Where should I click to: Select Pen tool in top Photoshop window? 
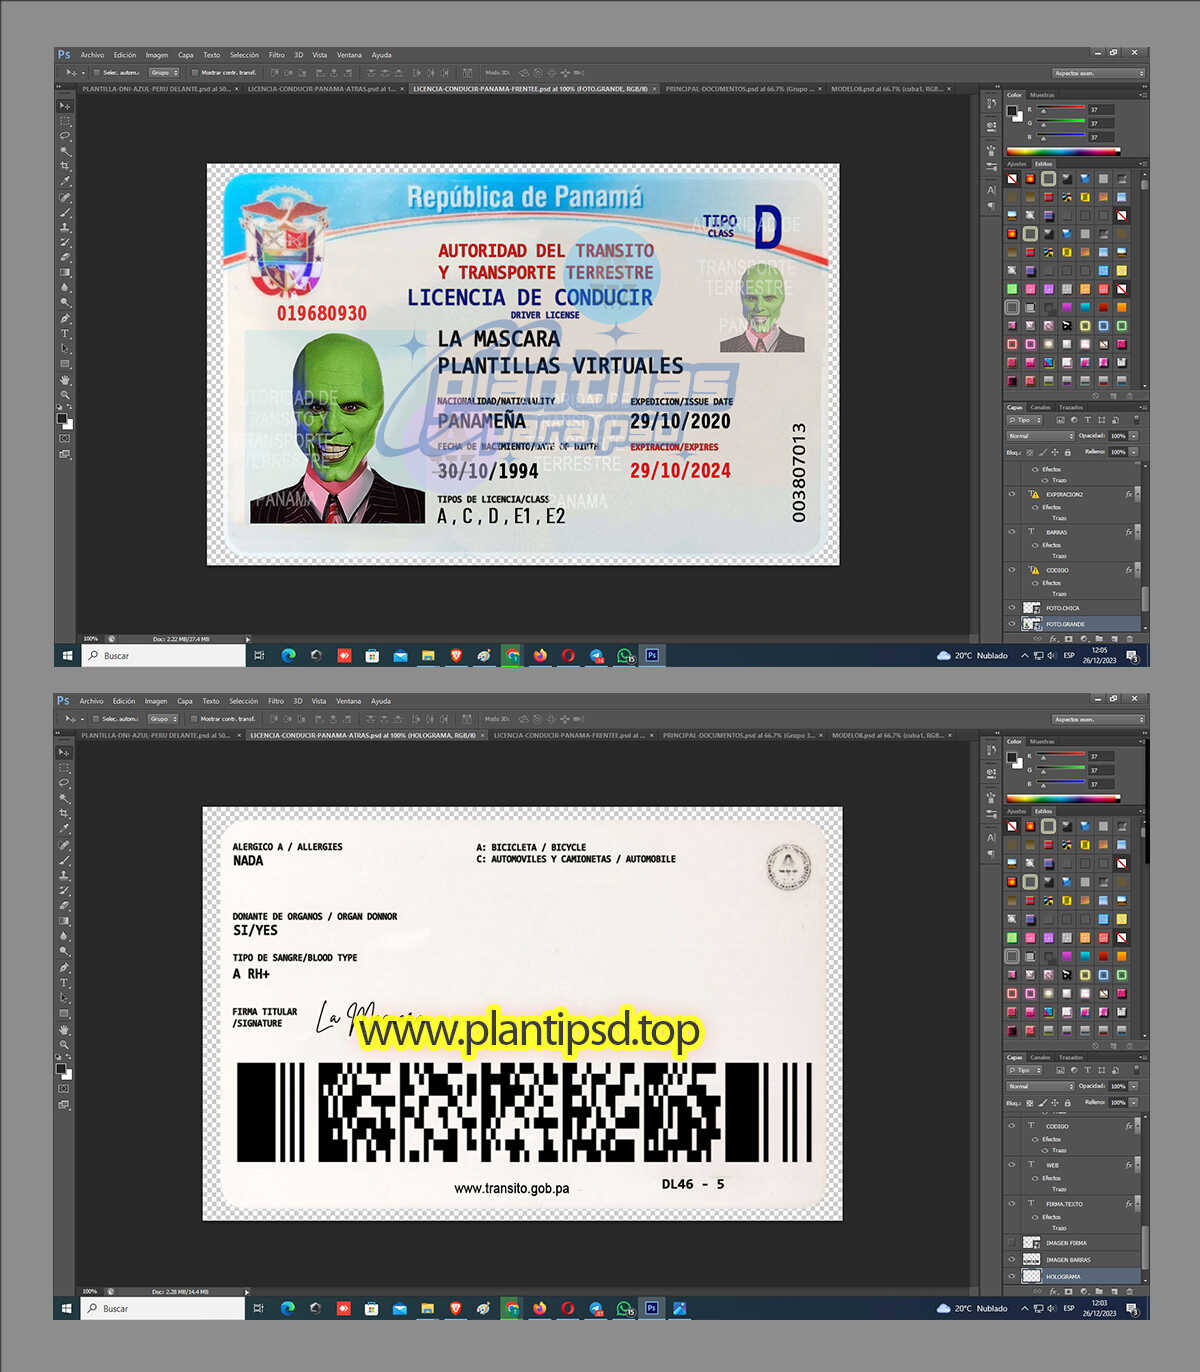pos(65,318)
